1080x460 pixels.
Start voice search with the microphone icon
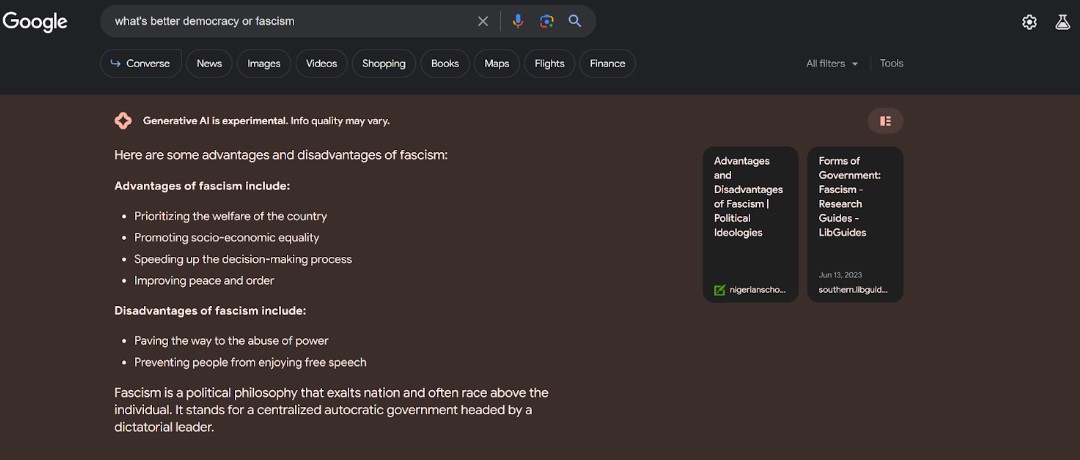coord(518,21)
